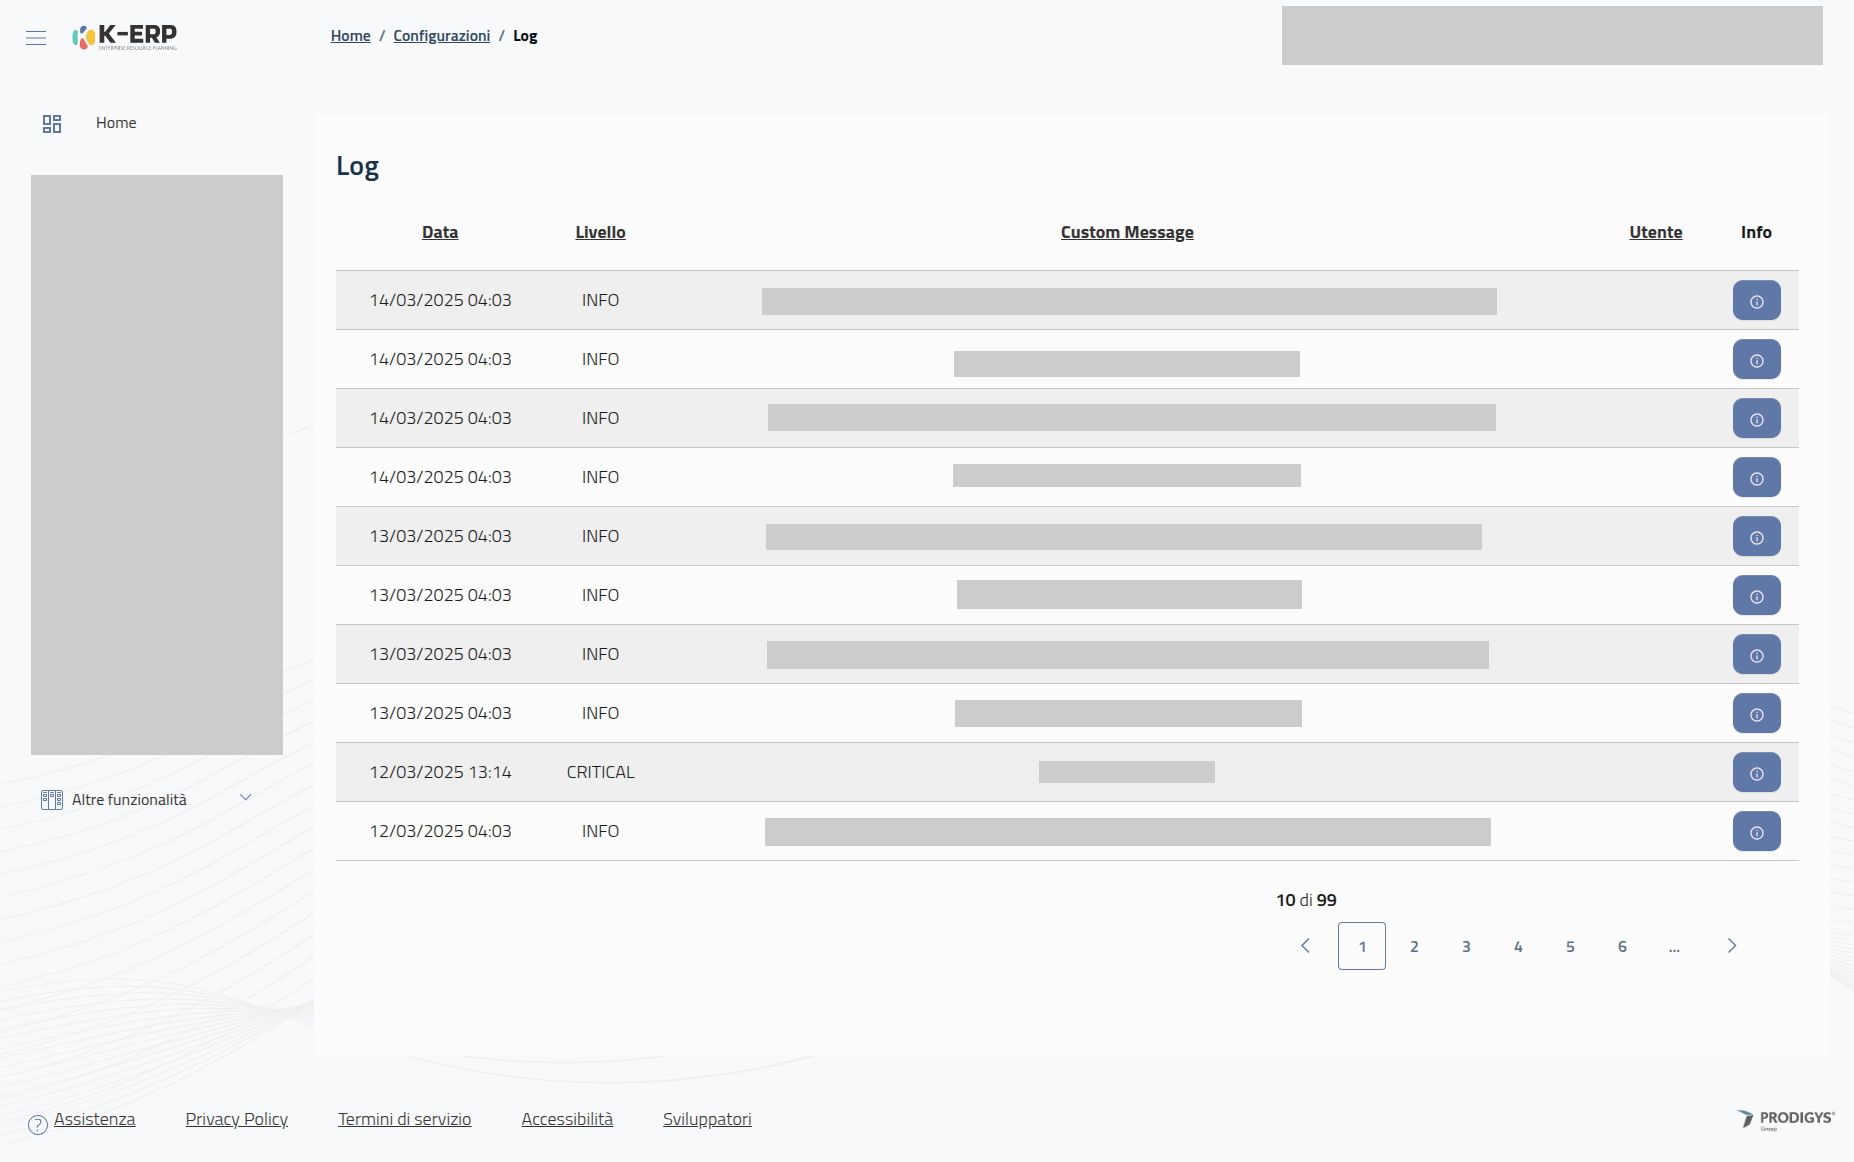Screen dimensions: 1854x1162
Task: Select the Home sidebar menu item
Action: (116, 123)
